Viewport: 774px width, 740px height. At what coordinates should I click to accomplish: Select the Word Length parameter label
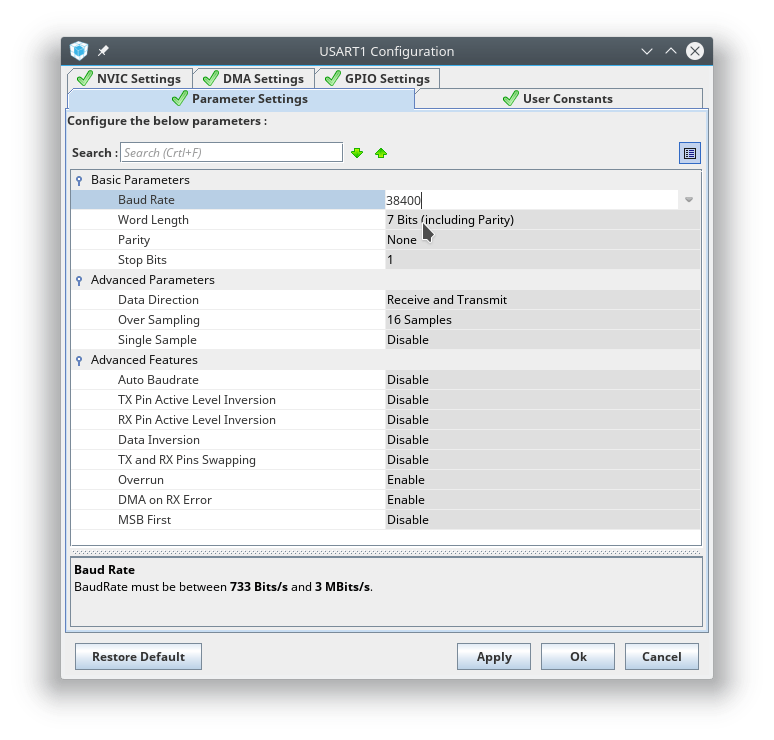pos(153,220)
